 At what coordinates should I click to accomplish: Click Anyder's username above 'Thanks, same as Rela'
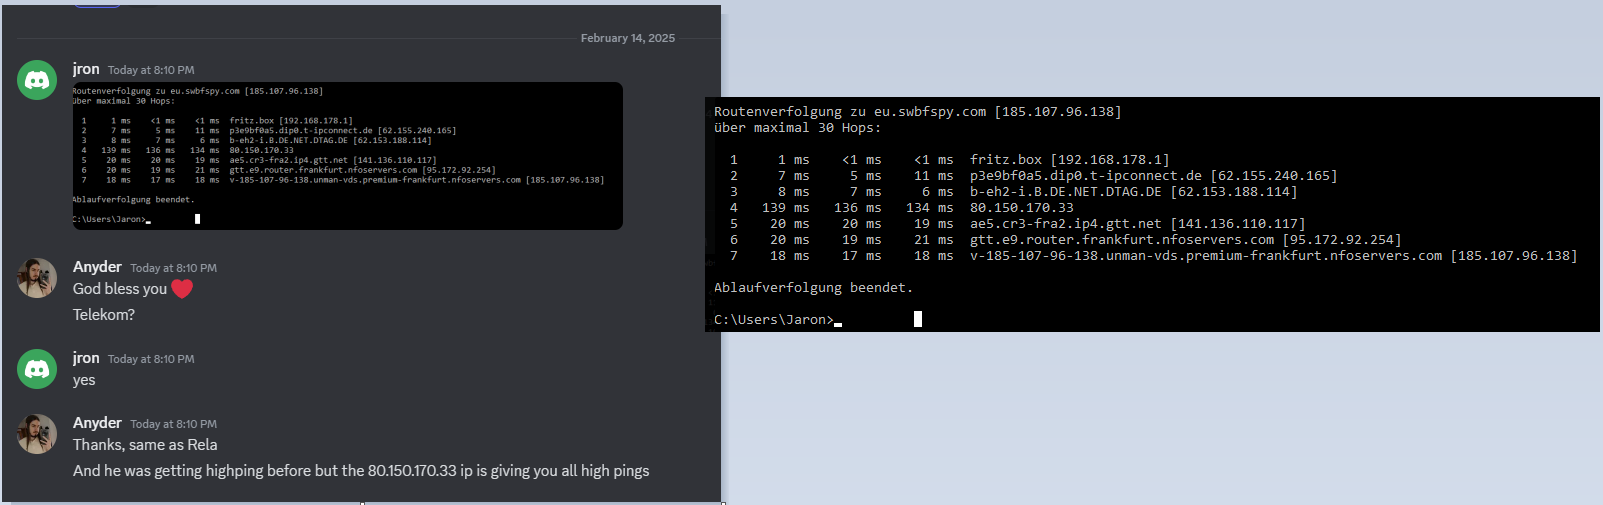pyautogui.click(x=97, y=423)
